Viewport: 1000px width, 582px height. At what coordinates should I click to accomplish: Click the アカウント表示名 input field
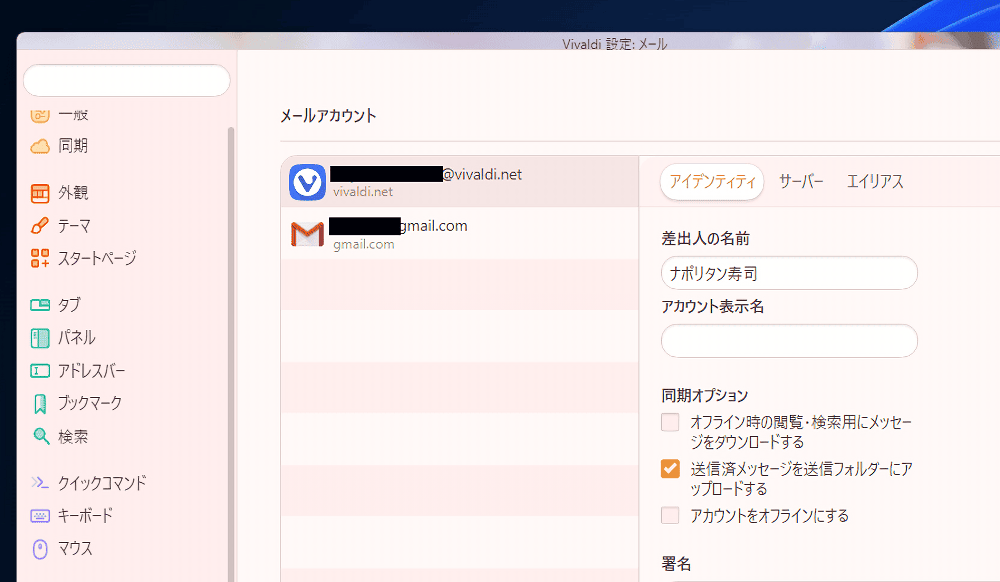click(789, 340)
